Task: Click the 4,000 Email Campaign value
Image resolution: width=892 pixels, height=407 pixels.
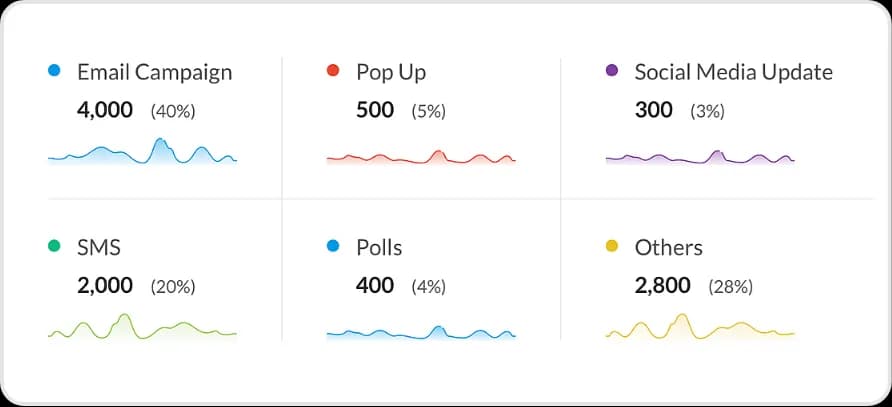Action: tap(105, 110)
